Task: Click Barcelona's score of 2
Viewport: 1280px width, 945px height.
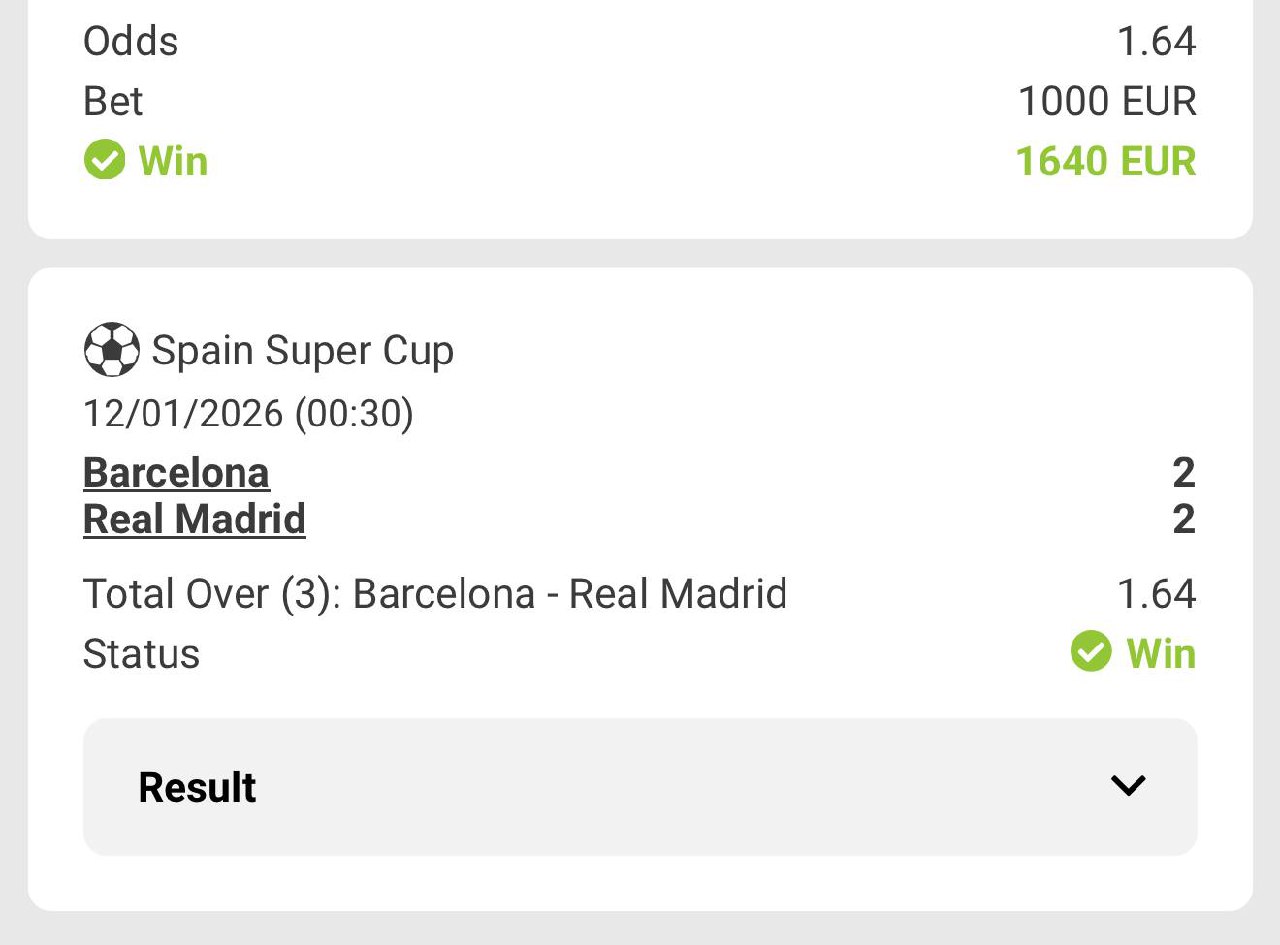Action: point(1184,472)
